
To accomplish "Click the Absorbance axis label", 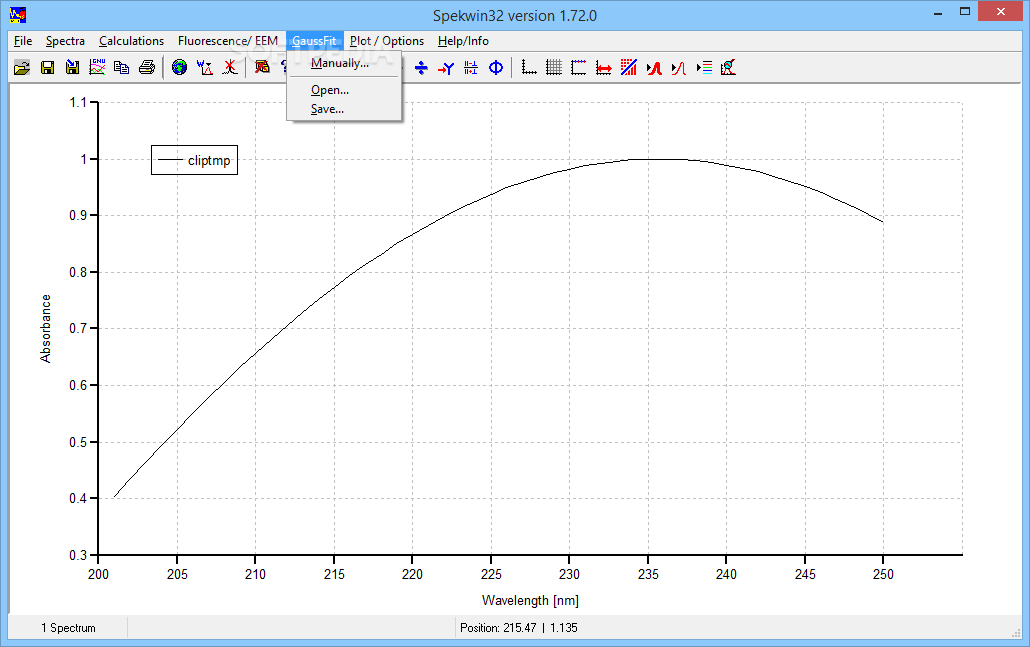I will (x=45, y=328).
